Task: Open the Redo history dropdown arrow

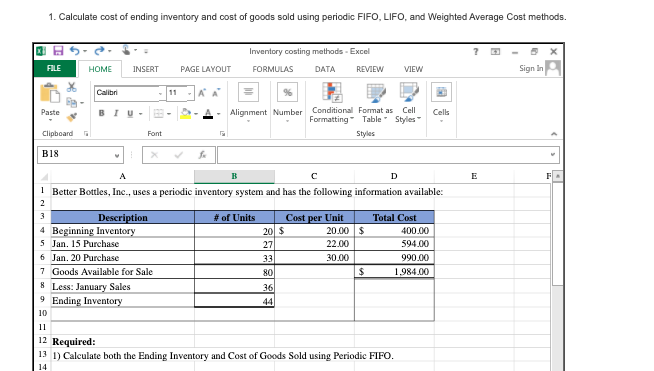Action: (x=110, y=51)
